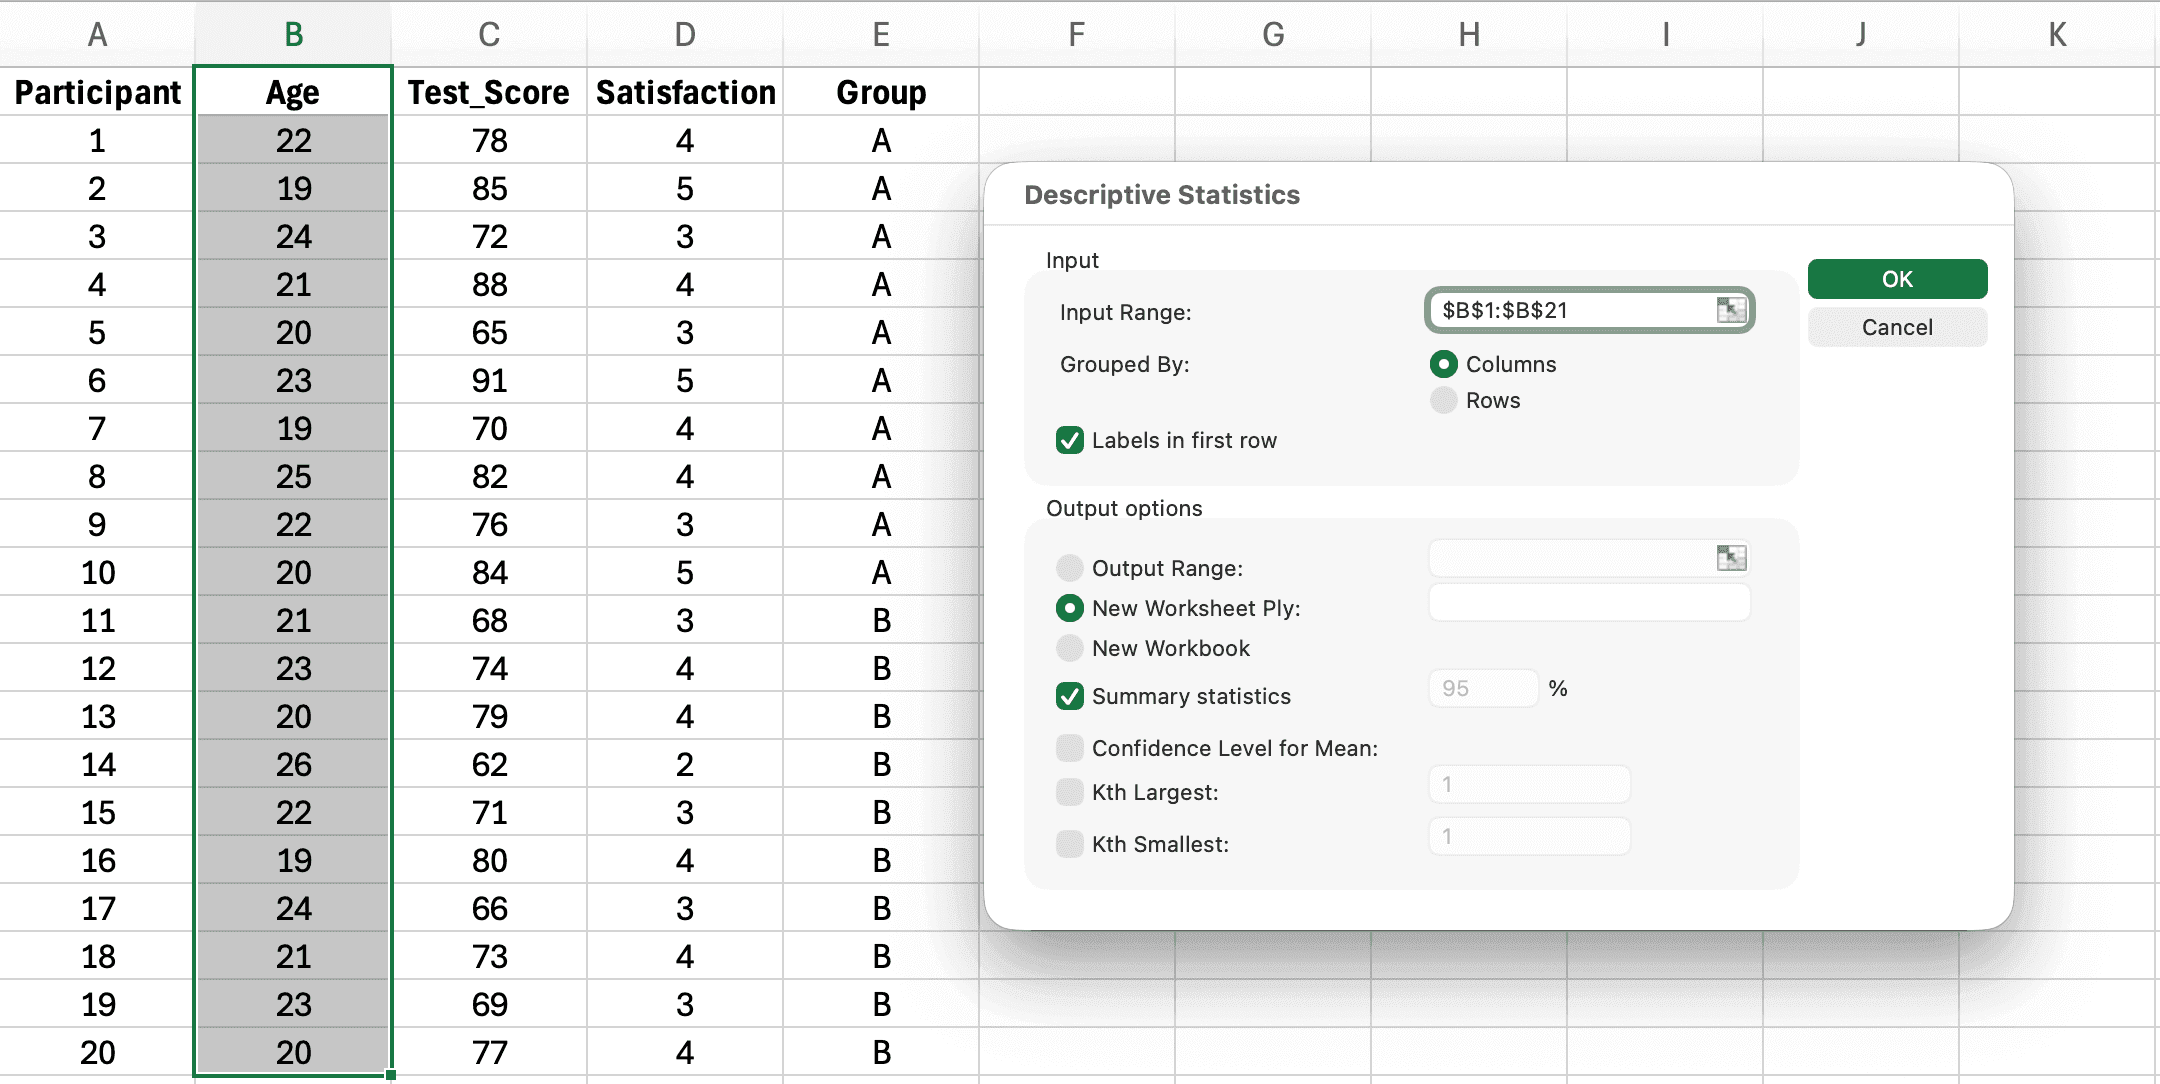Check the Kth Largest option
Viewport: 2160px width, 1084px height.
pyautogui.click(x=1069, y=792)
